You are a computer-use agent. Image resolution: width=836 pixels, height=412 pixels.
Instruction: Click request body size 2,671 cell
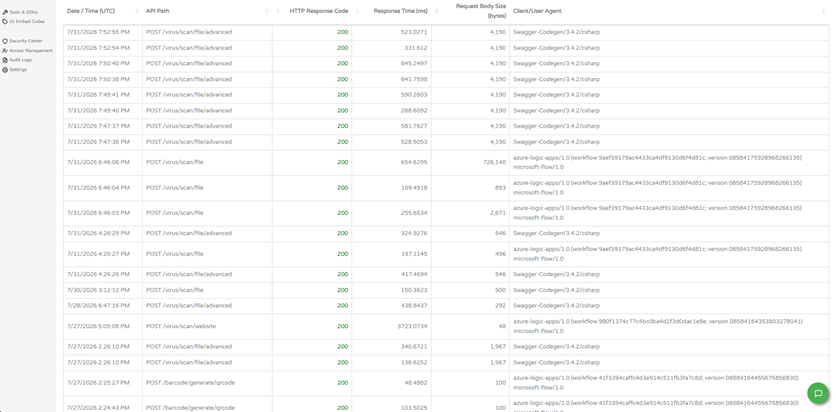point(498,213)
